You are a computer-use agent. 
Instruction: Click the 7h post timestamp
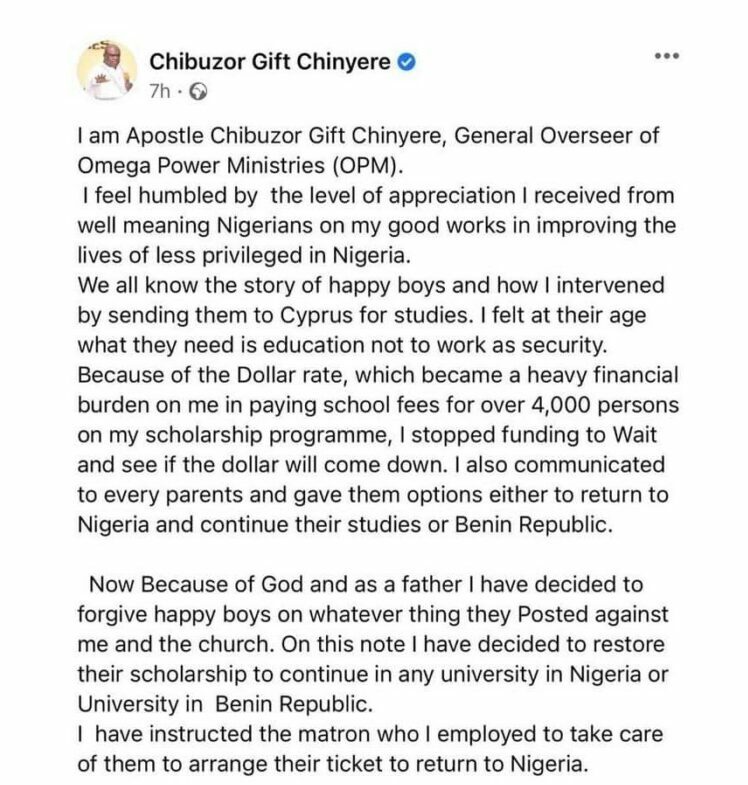159,93
